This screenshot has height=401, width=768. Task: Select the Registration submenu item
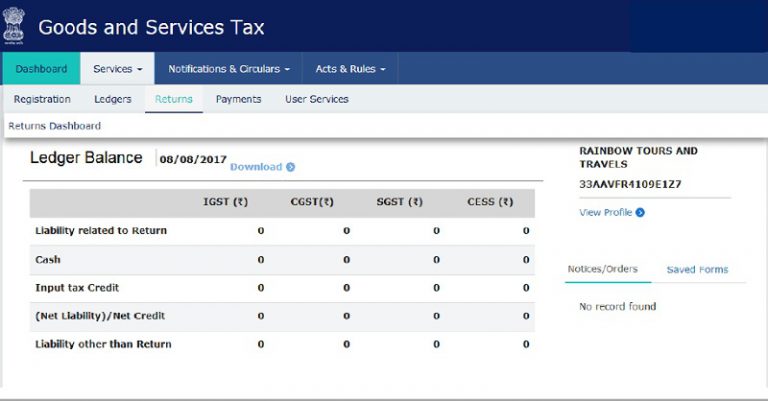[x=42, y=99]
